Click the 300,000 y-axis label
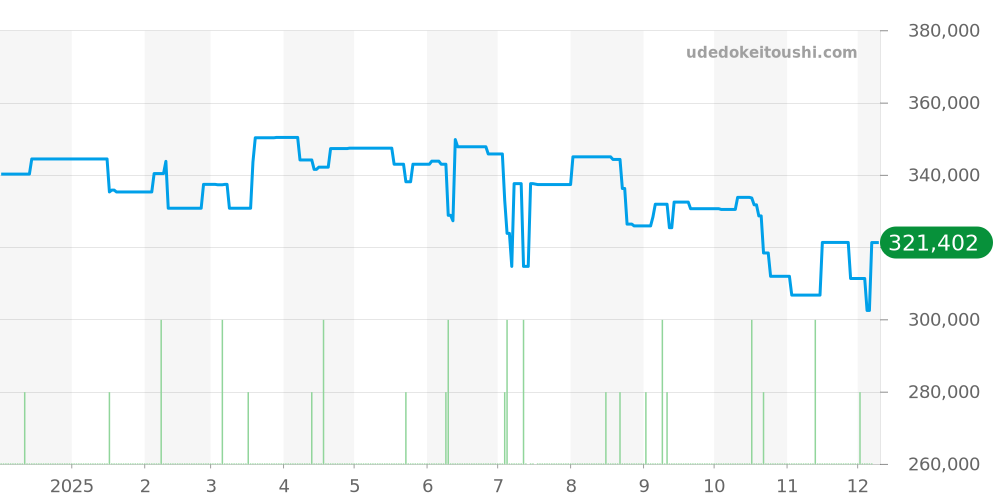The image size is (1000, 500). click(943, 320)
